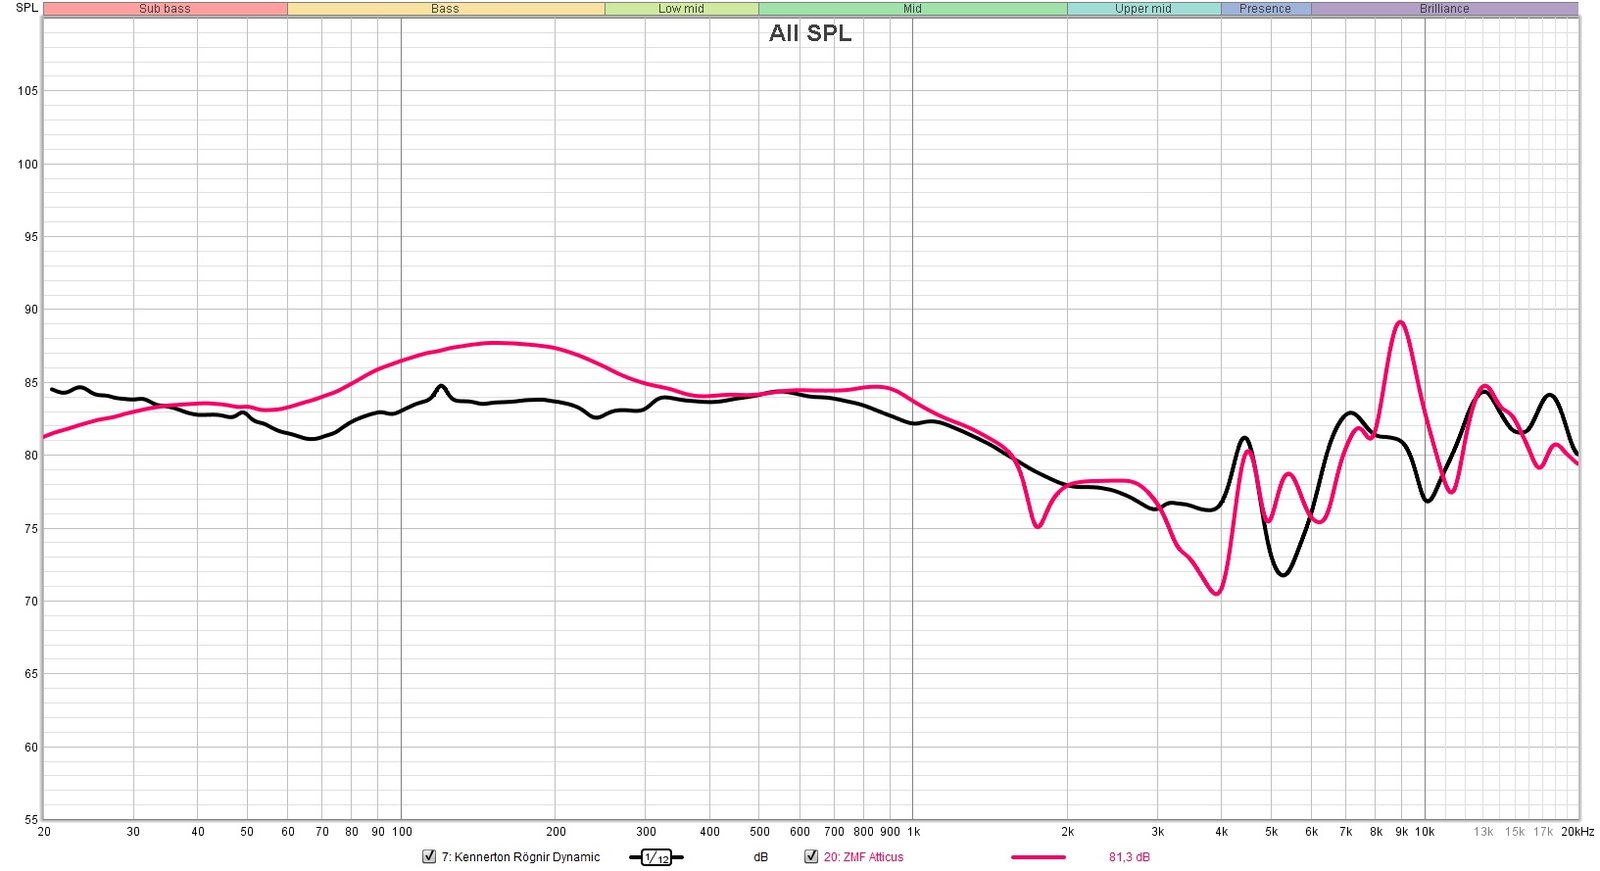Click the 7: Kennerton Rögnir Dynamic legend label
Viewport: 1600px width, 871px height.
pos(521,857)
